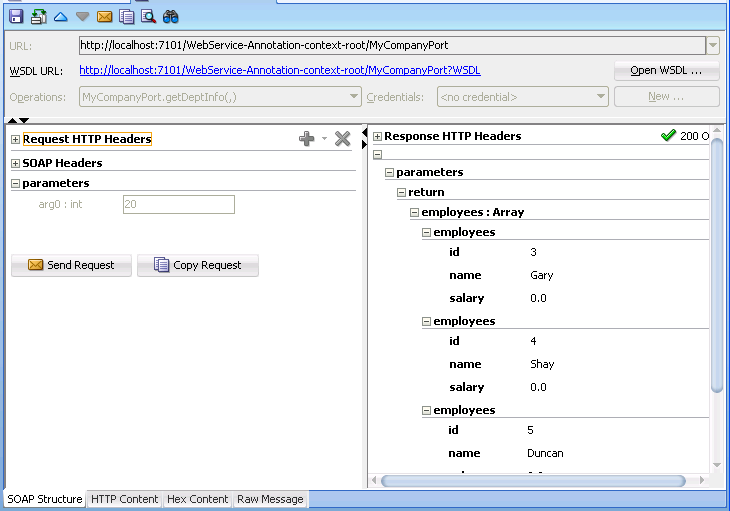The width and height of the screenshot is (730, 511).
Task: Click the magnifier inspect toolbar icon
Action: click(148, 17)
